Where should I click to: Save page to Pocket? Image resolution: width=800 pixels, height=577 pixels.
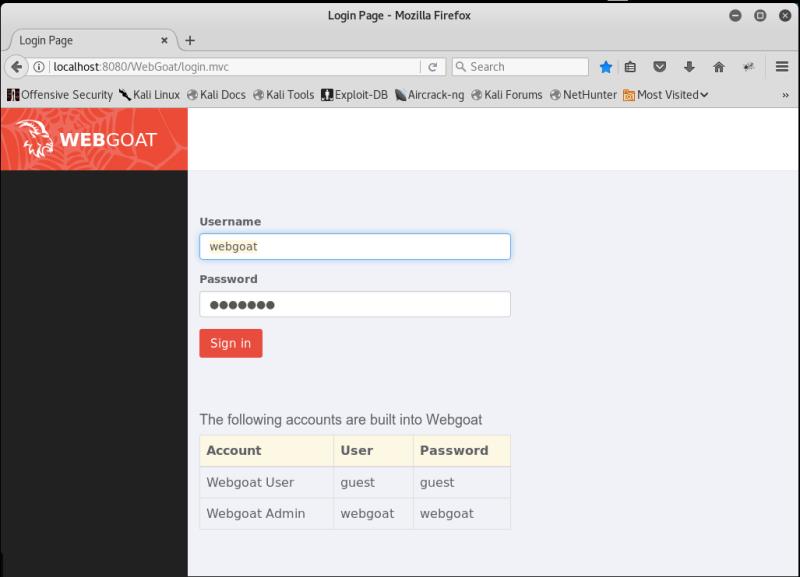(x=660, y=67)
